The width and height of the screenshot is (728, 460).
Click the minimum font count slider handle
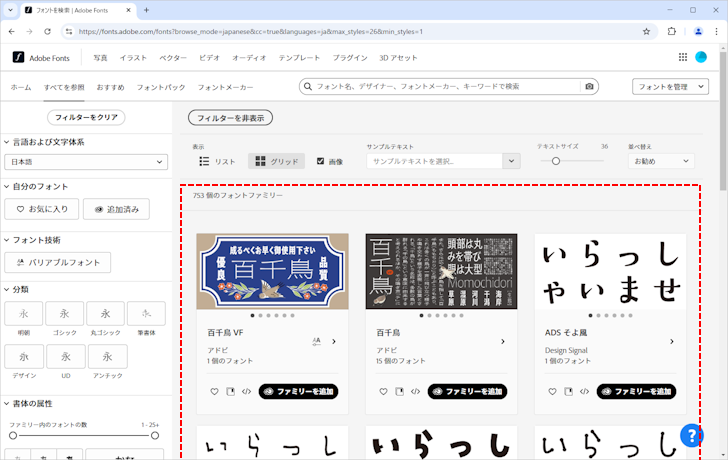[13, 435]
